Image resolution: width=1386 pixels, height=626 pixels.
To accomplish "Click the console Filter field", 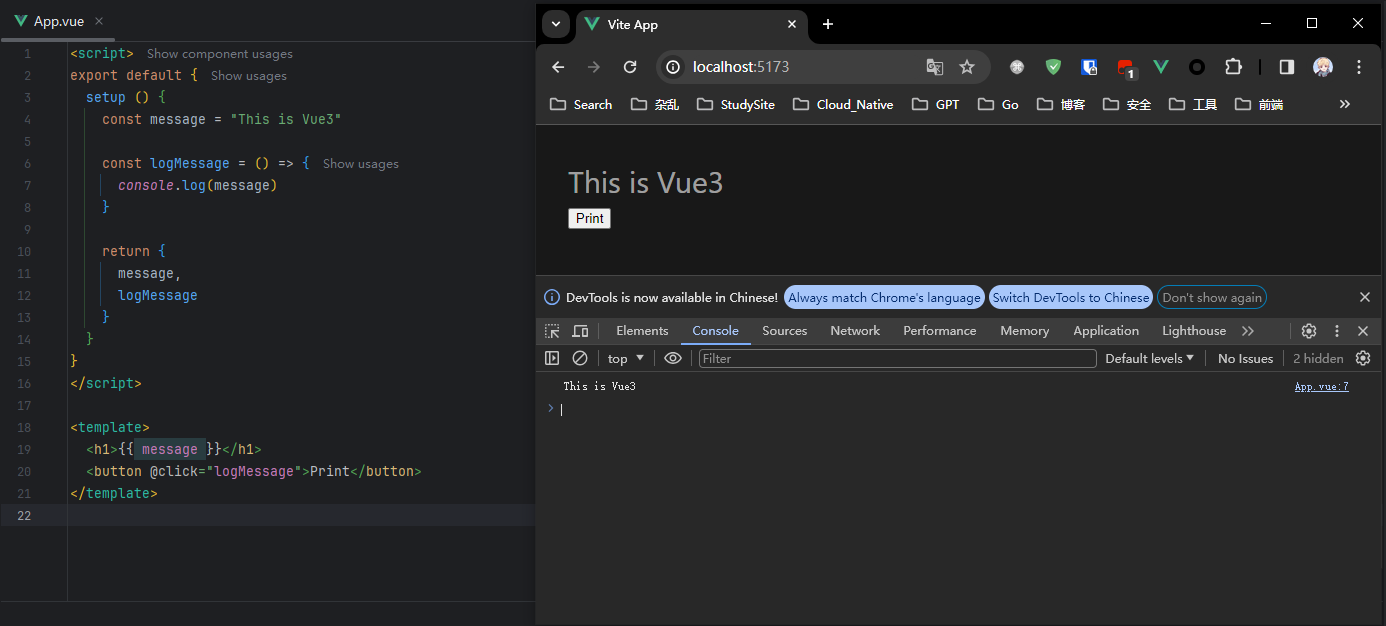I will coord(898,358).
